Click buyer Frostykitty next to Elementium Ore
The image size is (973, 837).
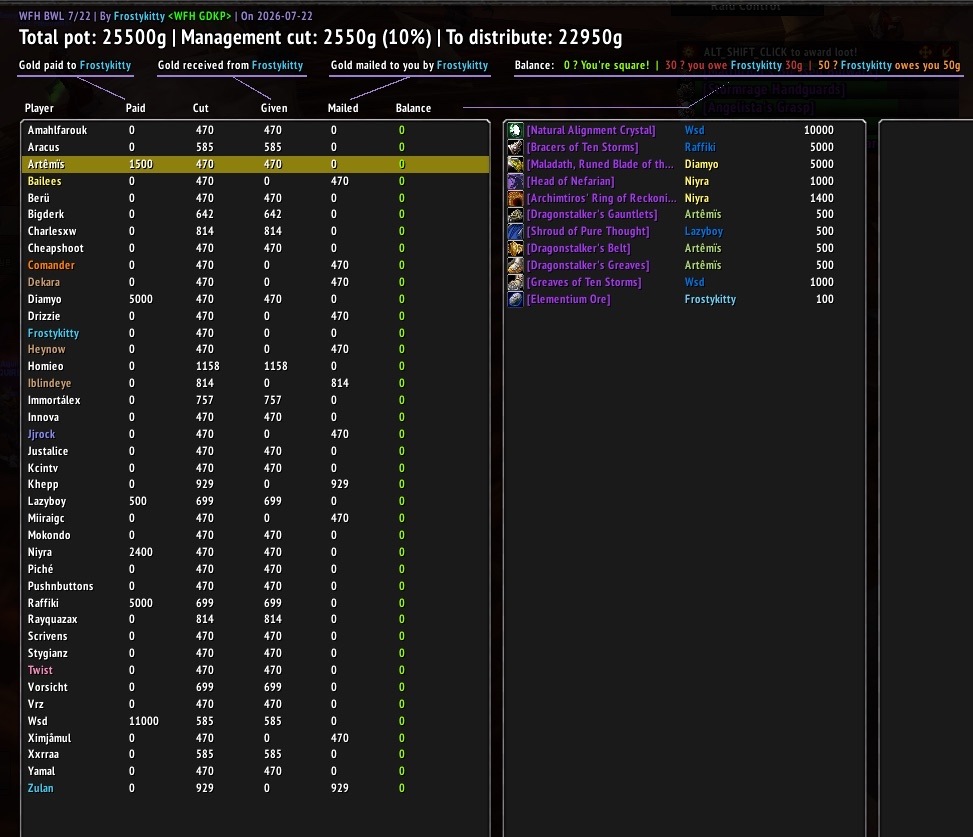pyautogui.click(x=710, y=299)
